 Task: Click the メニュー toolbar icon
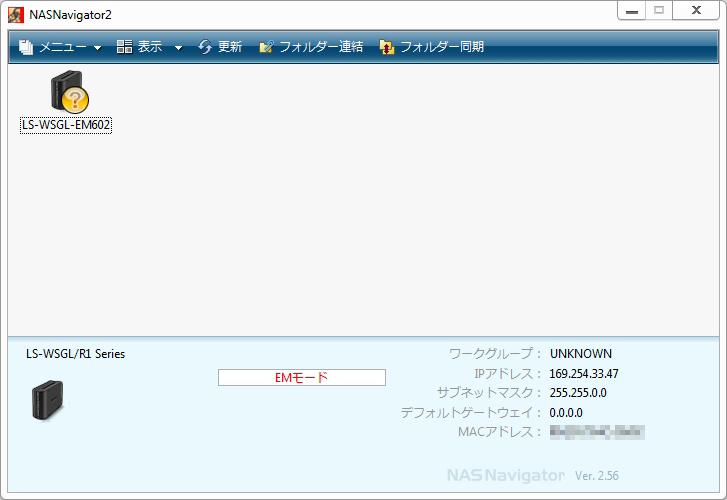26,47
